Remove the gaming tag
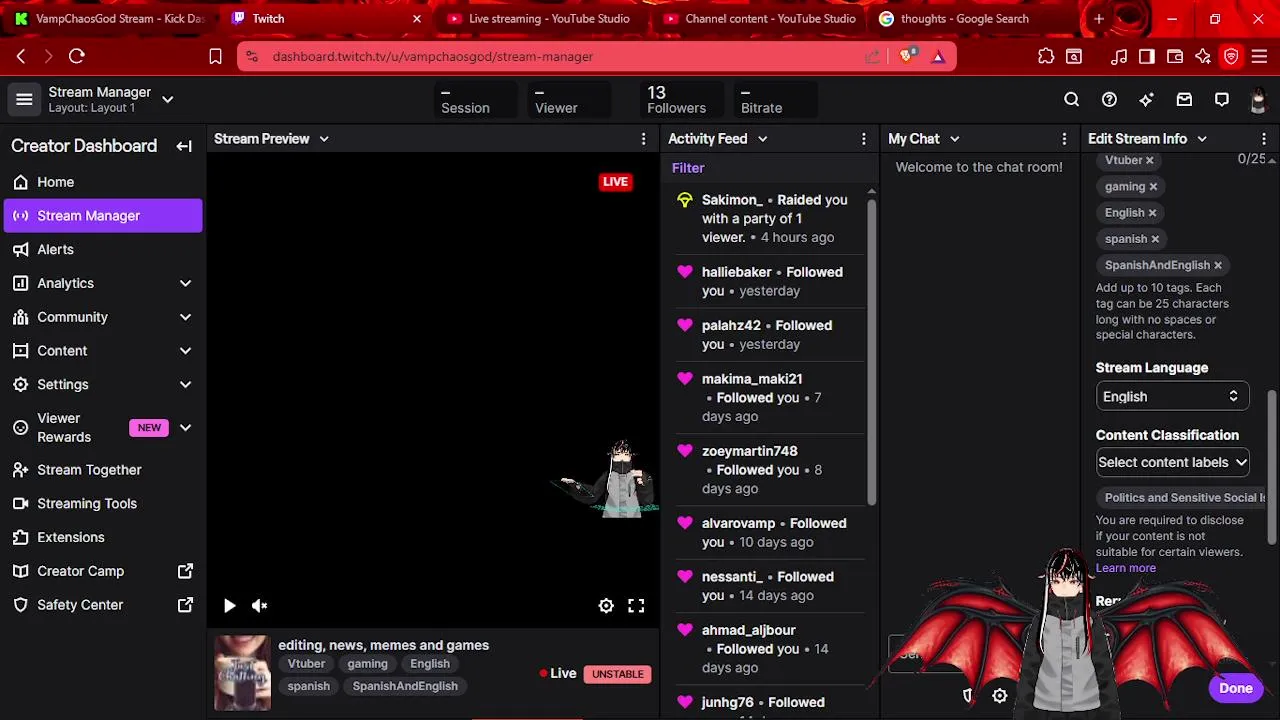This screenshot has height=720, width=1280. (1153, 186)
